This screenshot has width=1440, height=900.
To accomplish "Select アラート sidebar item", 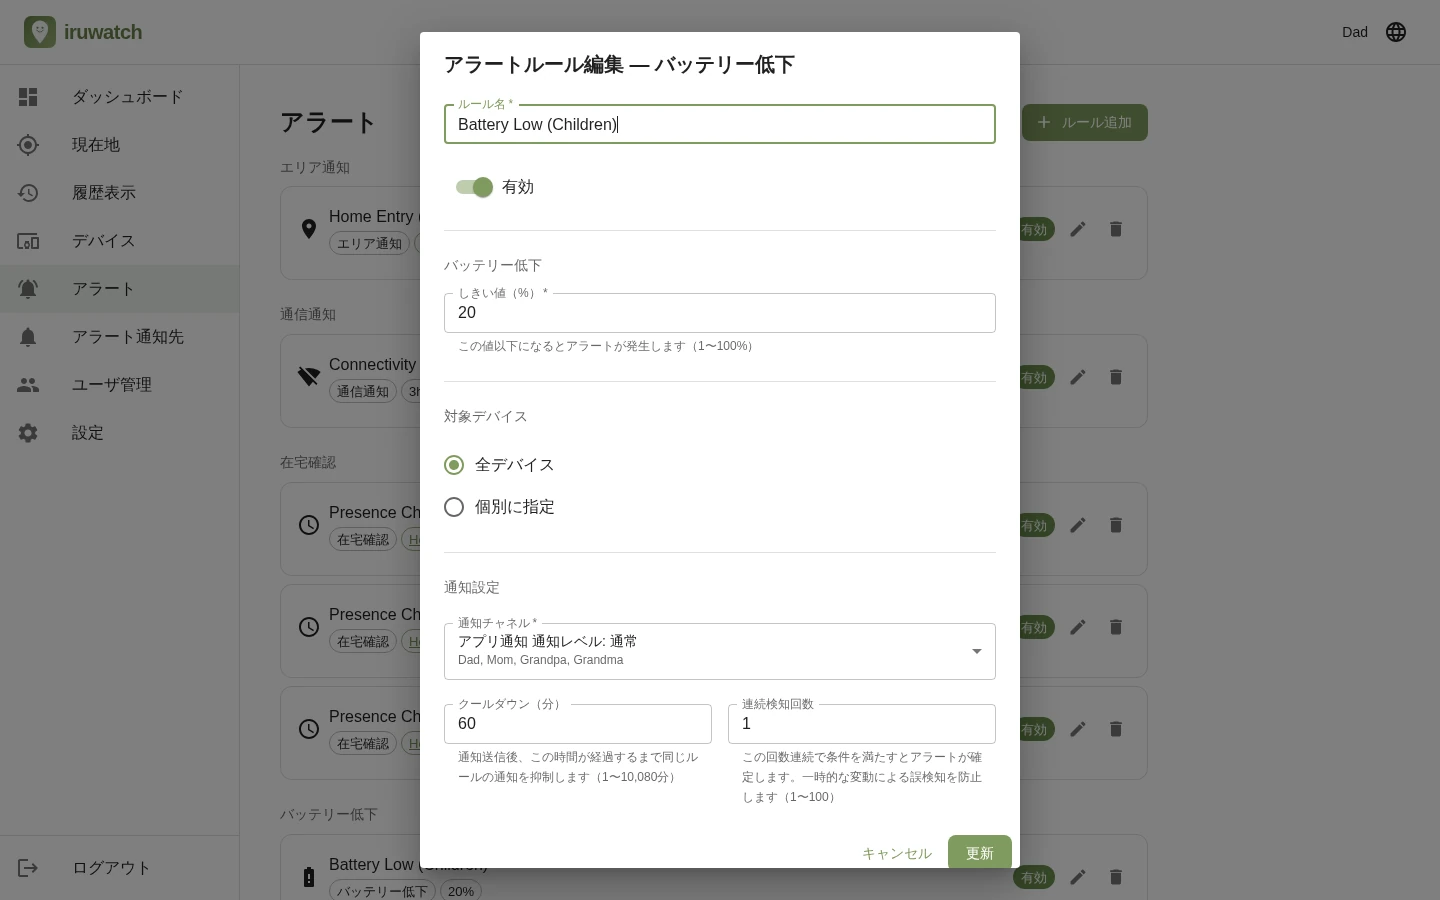I will tap(120, 289).
